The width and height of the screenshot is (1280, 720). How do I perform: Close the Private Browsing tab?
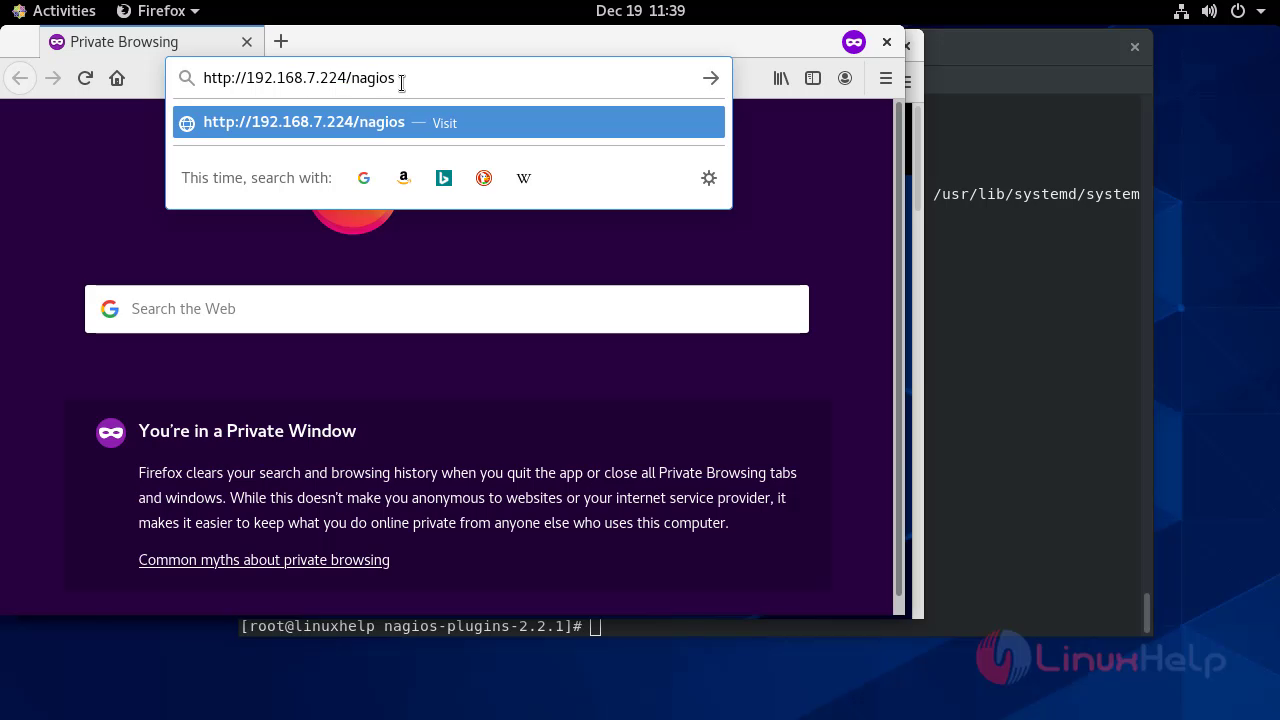point(247,42)
